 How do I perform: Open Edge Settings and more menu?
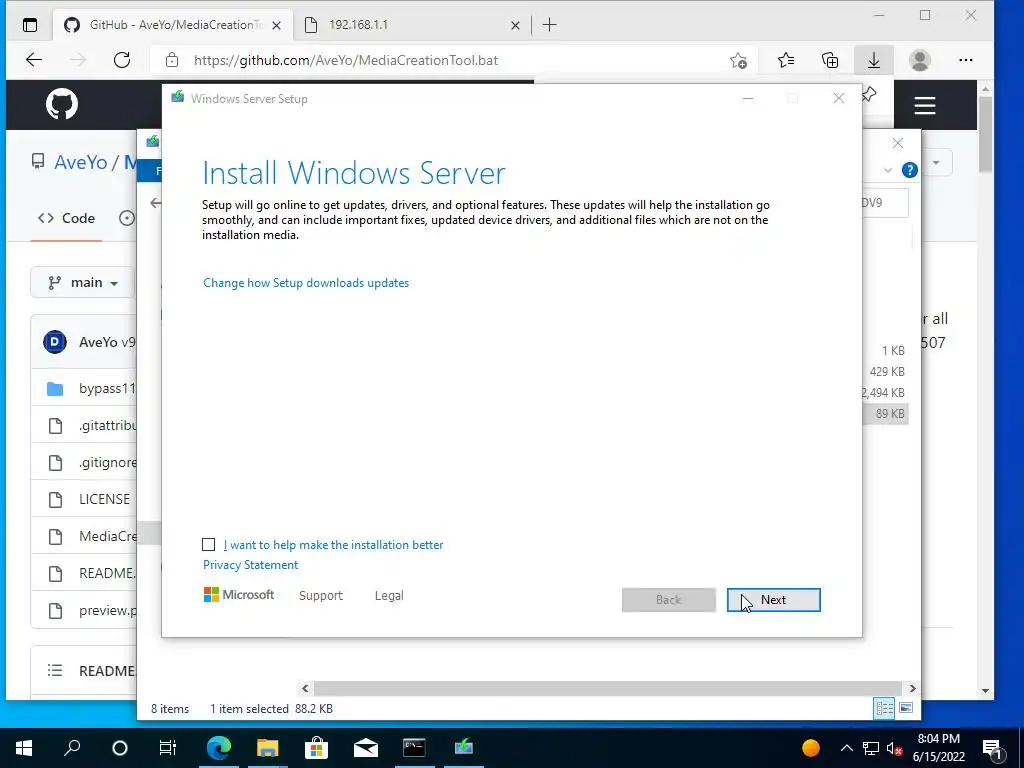click(x=966, y=60)
